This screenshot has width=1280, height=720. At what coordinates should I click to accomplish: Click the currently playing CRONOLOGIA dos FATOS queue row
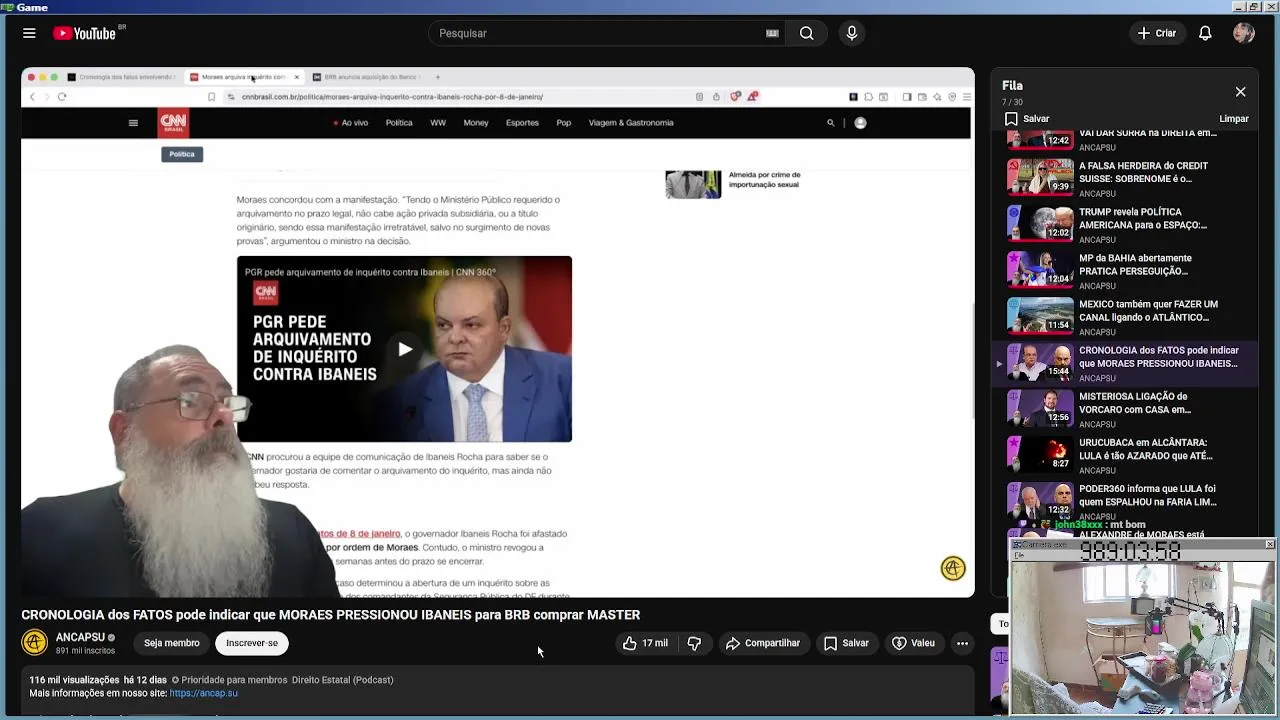pyautogui.click(x=1125, y=362)
